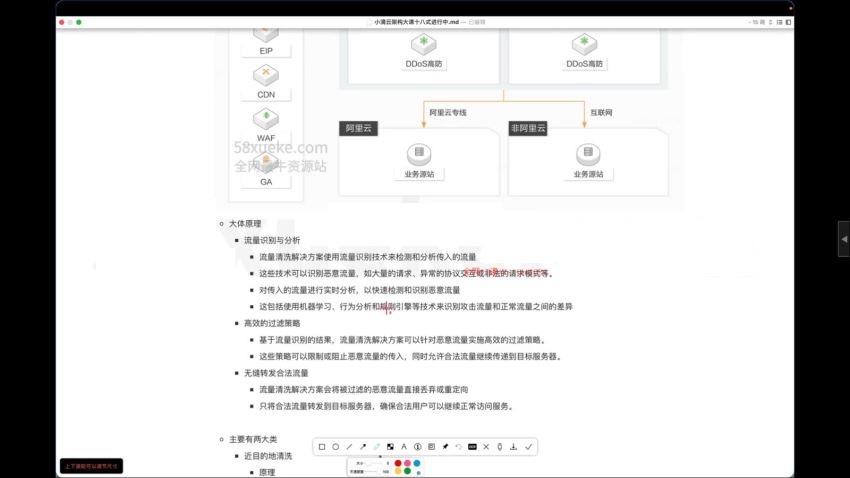
Task: Select the text A annotation tool
Action: 404,447
